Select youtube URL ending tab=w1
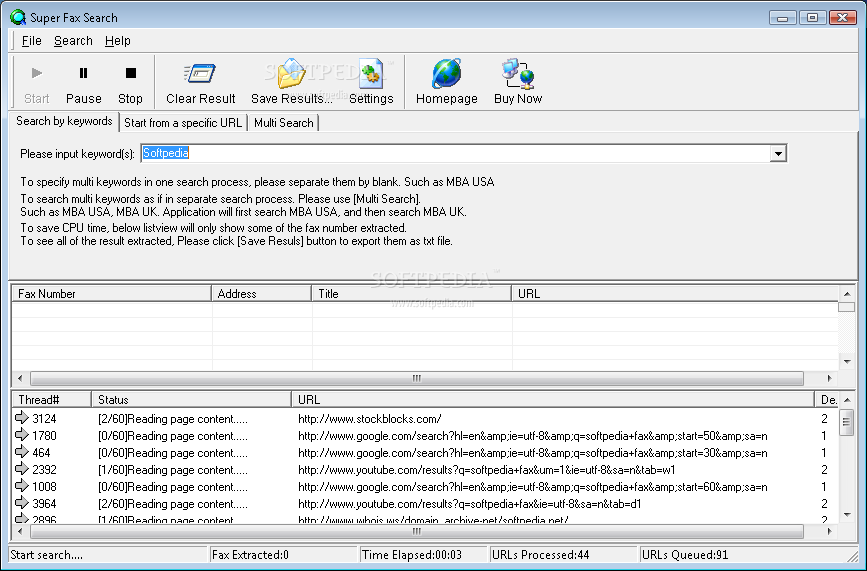The width and height of the screenshot is (867, 571). tap(487, 470)
